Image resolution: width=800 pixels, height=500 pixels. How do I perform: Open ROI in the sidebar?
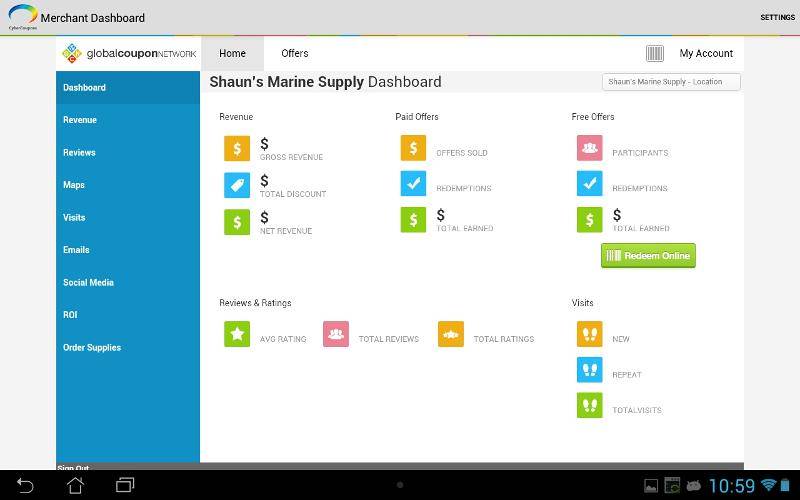click(x=128, y=315)
